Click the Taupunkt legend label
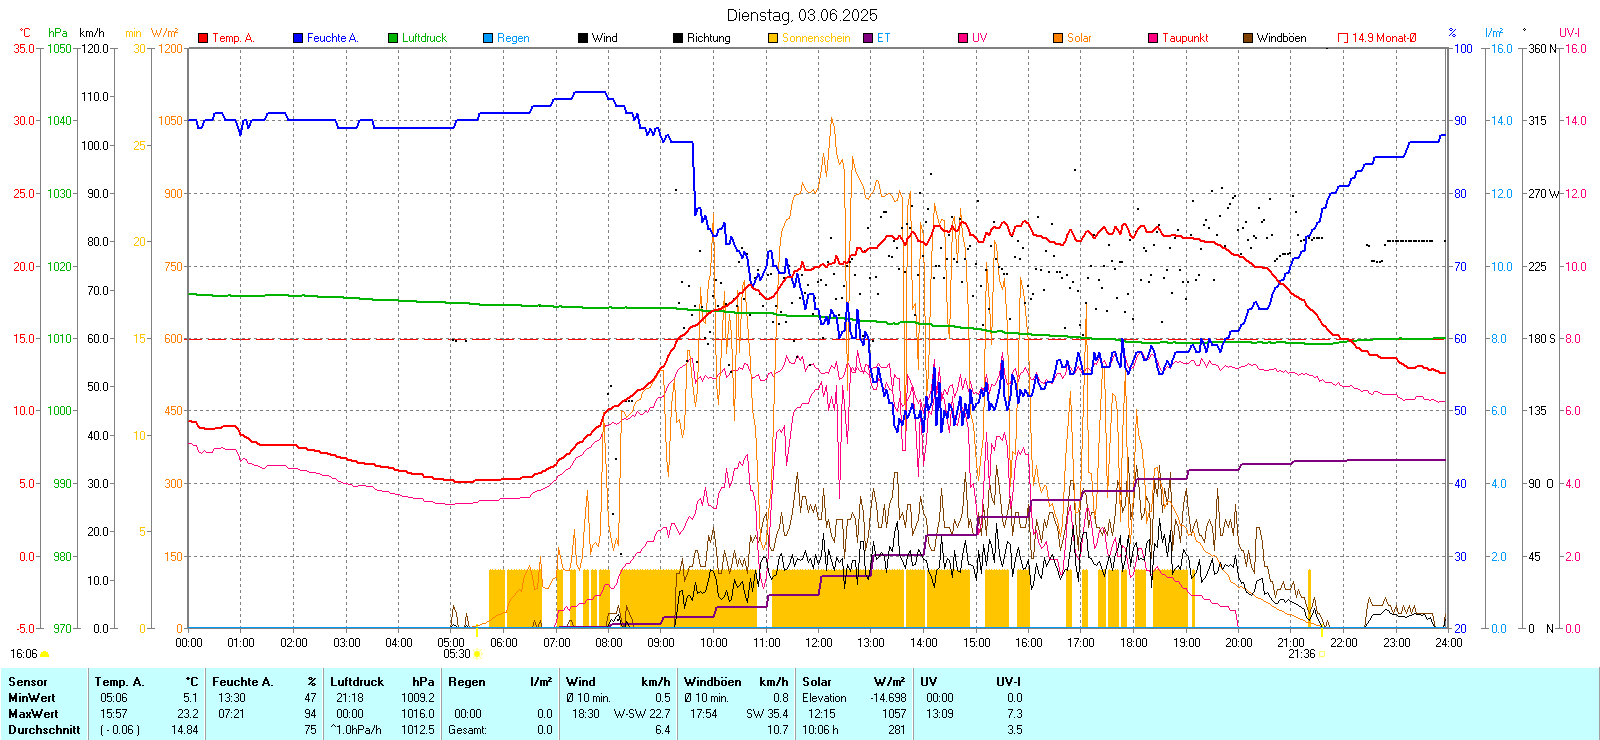This screenshot has width=1600, height=740. [x=1185, y=38]
